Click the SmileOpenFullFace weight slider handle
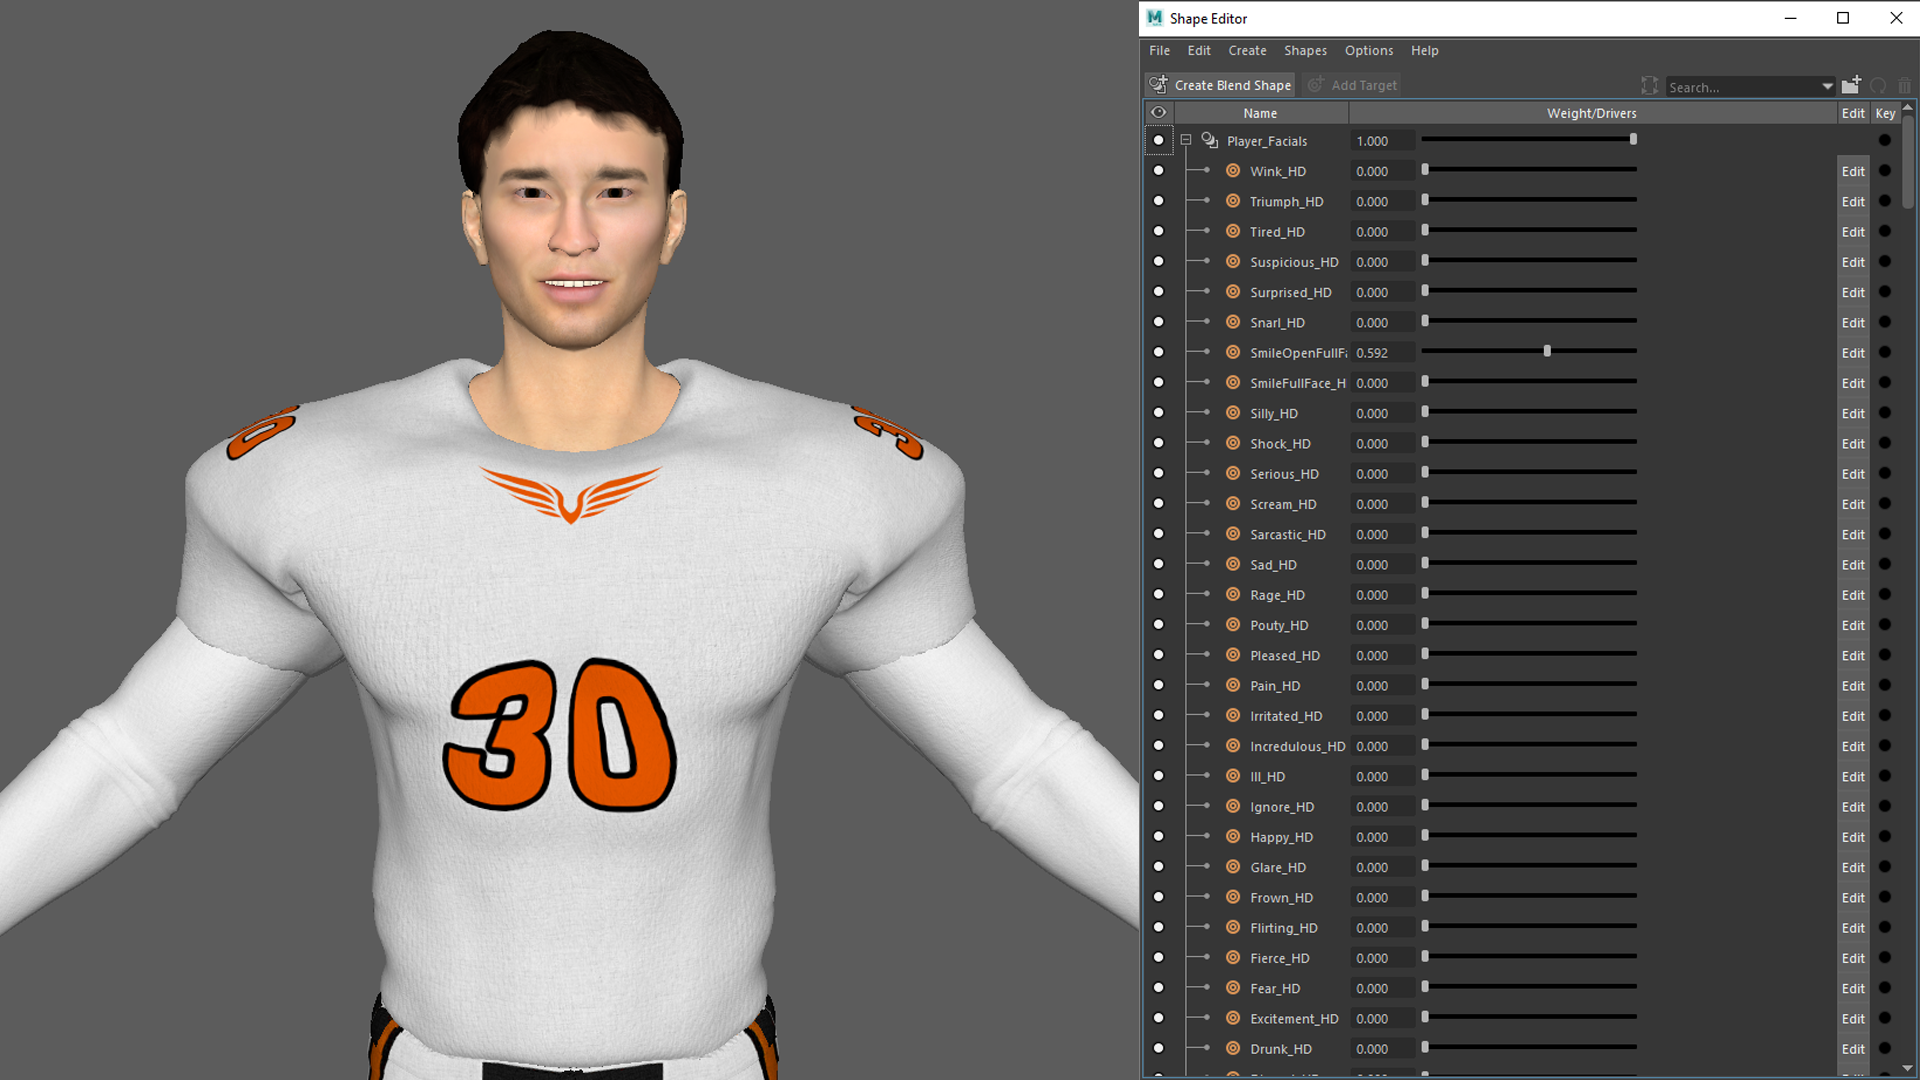 (x=1547, y=352)
